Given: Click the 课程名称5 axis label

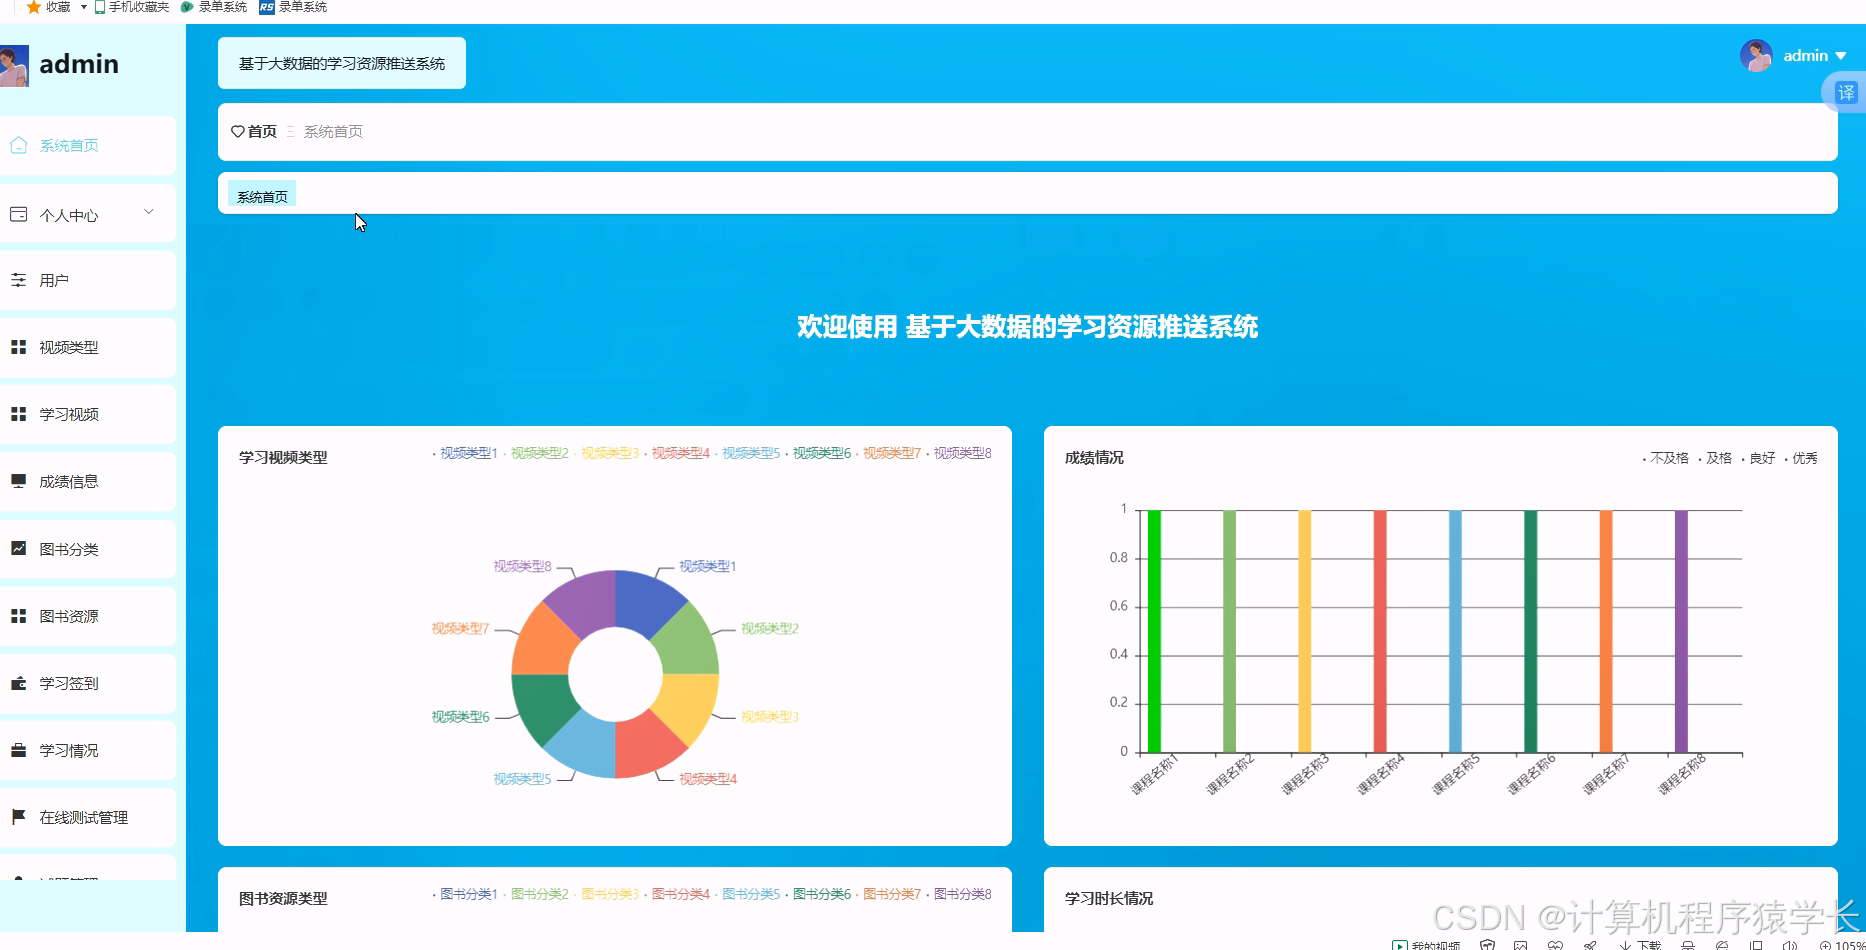Looking at the screenshot, I should pos(1456,775).
